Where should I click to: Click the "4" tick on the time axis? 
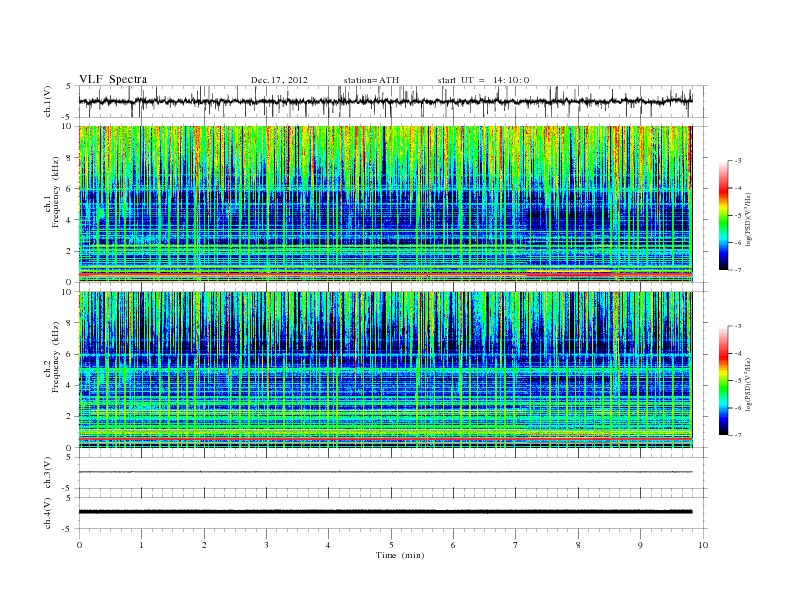pos(328,545)
